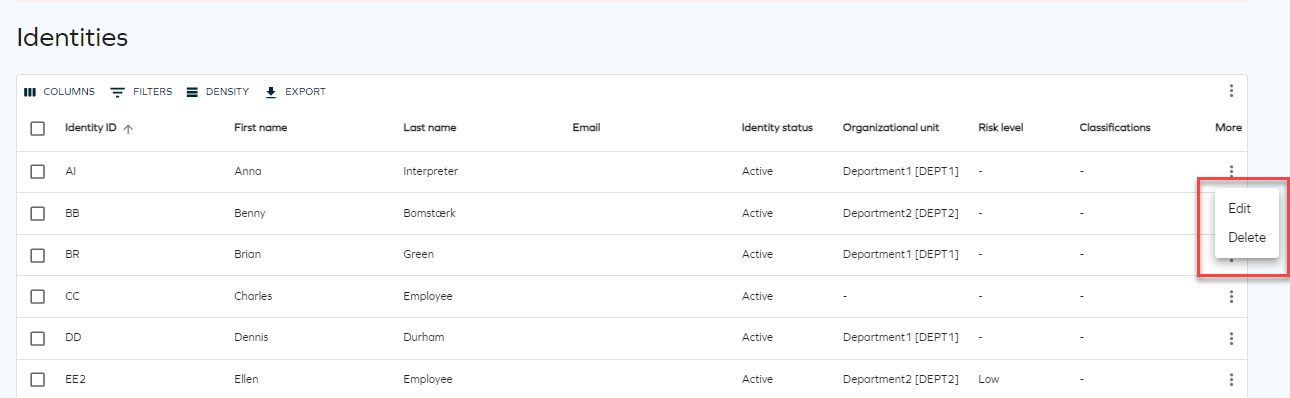Open the Filters panel icon
This screenshot has height=398, width=1290.
coord(118,92)
